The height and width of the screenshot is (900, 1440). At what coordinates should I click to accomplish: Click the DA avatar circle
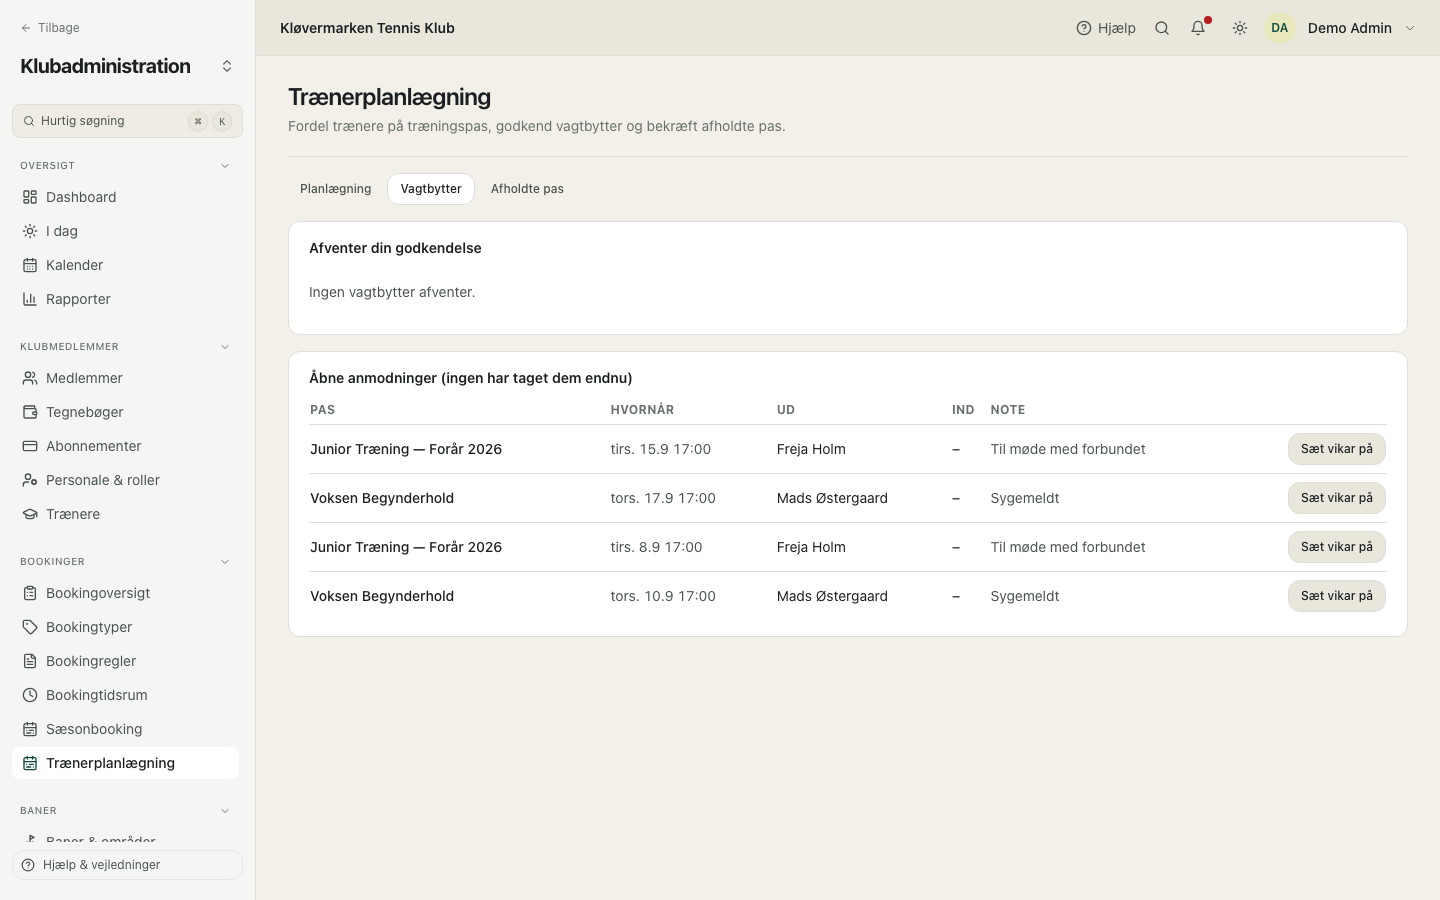[1280, 28]
